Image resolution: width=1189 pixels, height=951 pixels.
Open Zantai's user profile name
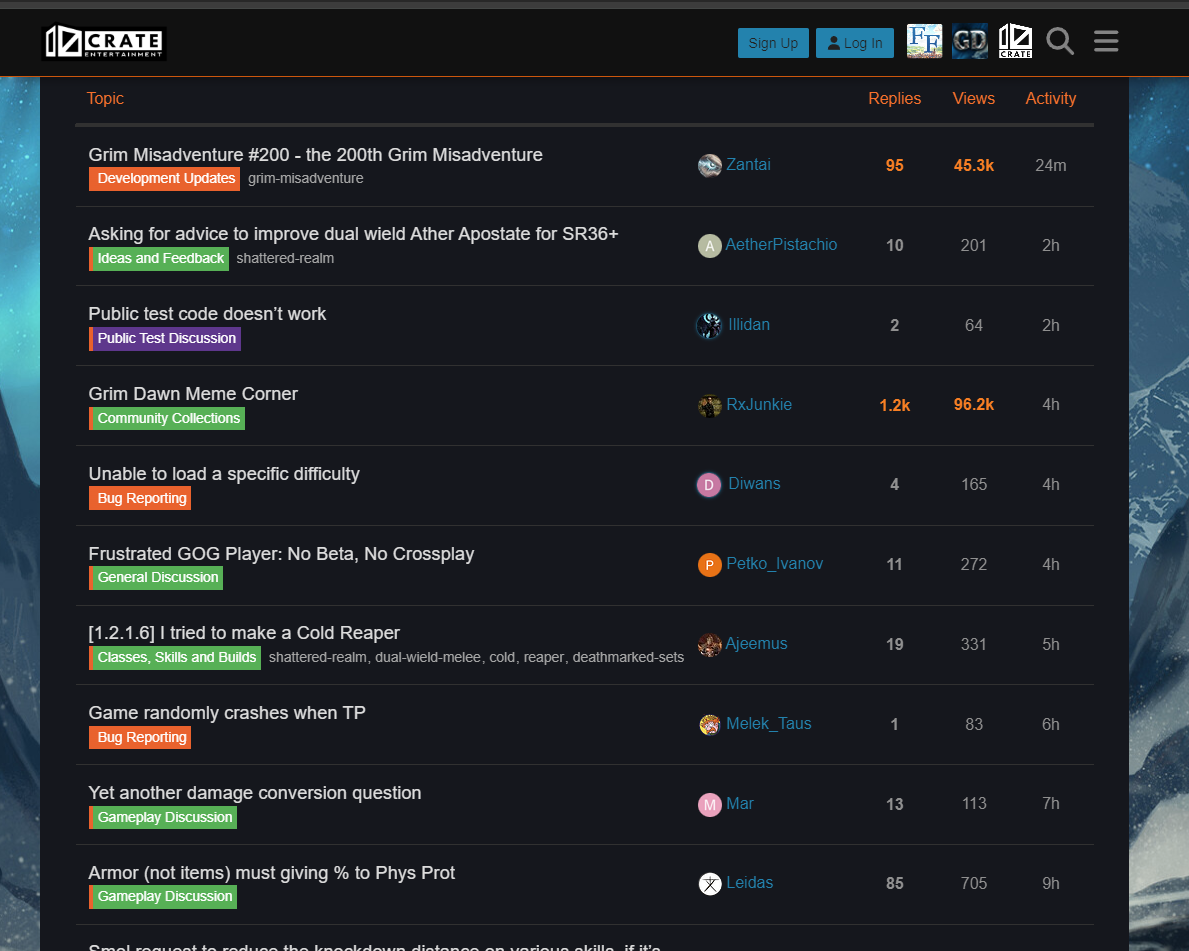748,165
